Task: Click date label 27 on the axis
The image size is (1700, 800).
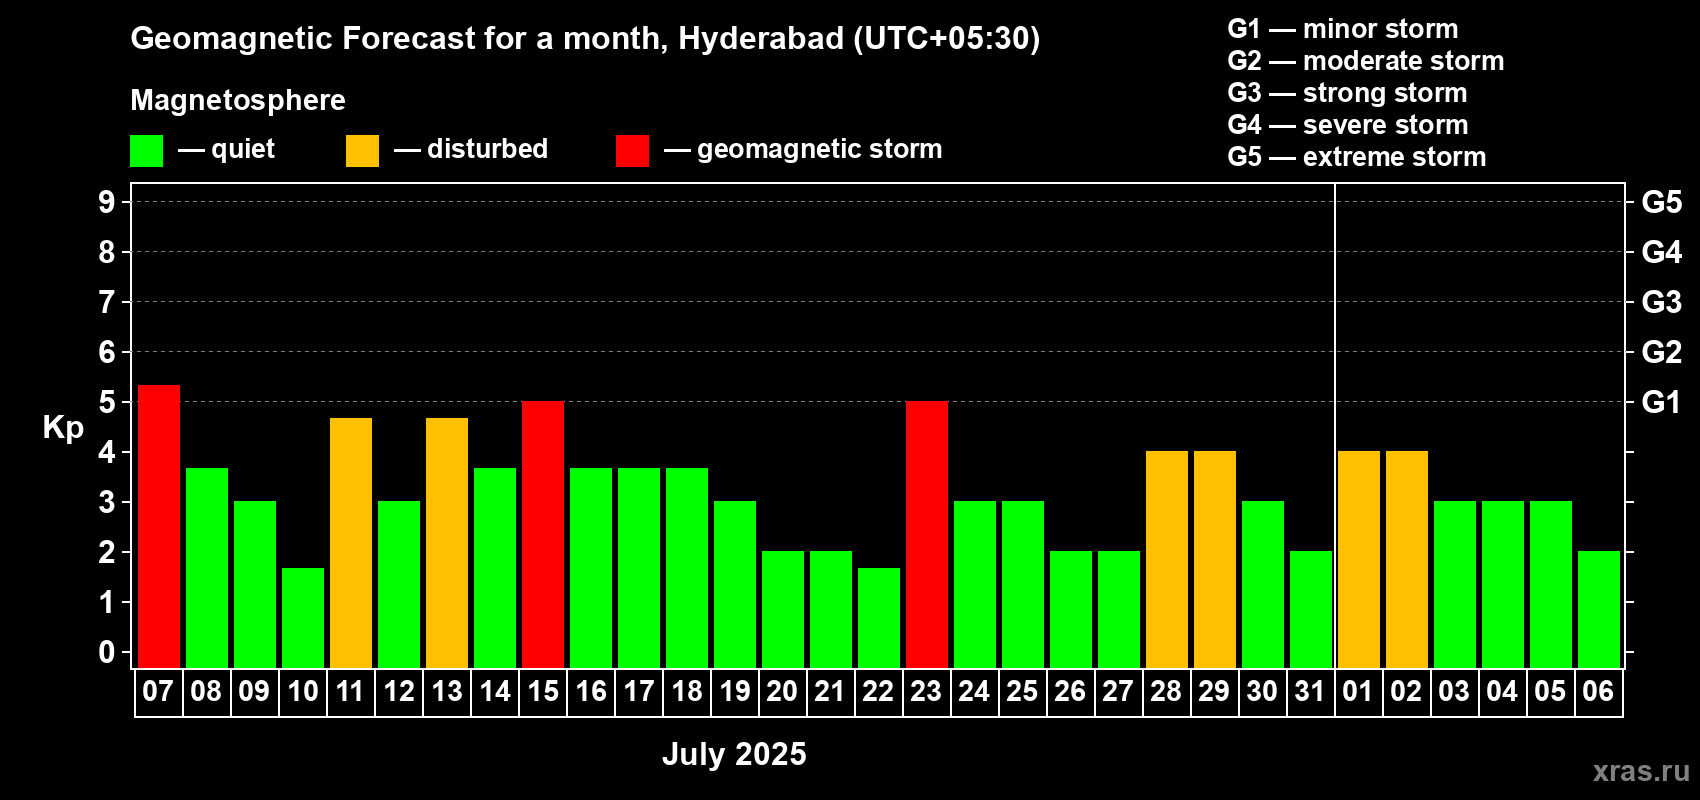Action: [1118, 691]
